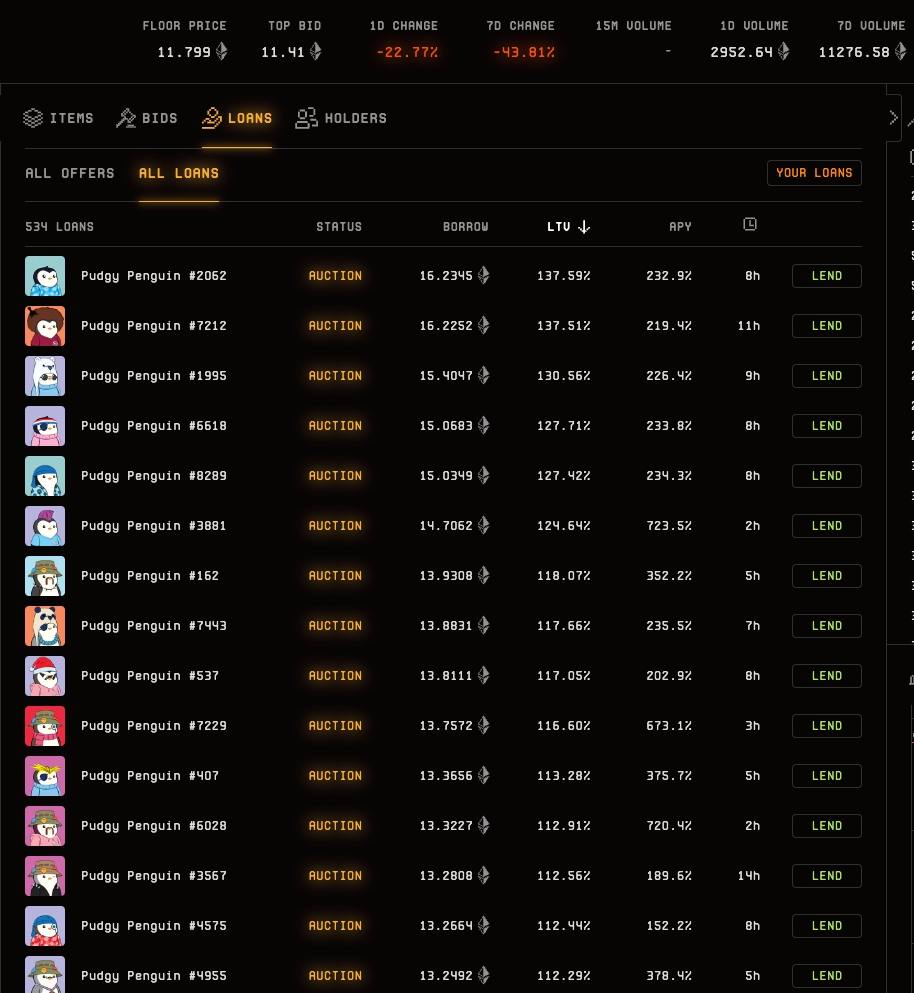
Task: Click the 11276.58 7D volume value
Action: 854,52
